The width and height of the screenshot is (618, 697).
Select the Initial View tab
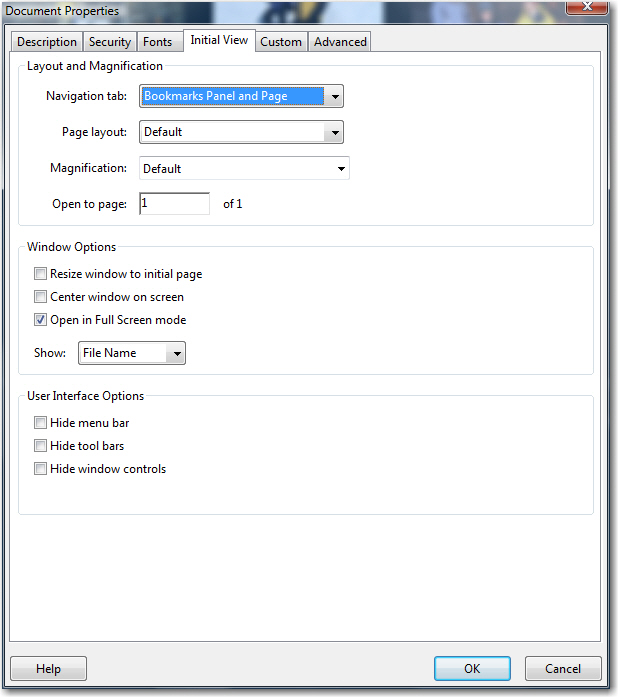219,40
